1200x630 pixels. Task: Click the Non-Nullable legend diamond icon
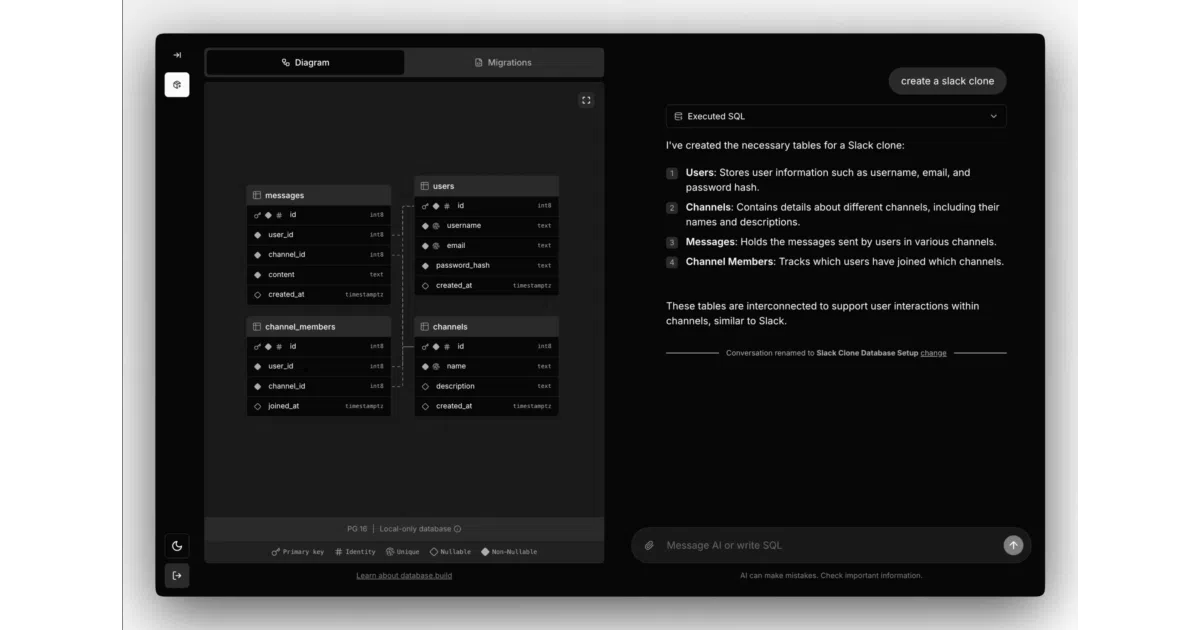[x=485, y=552]
